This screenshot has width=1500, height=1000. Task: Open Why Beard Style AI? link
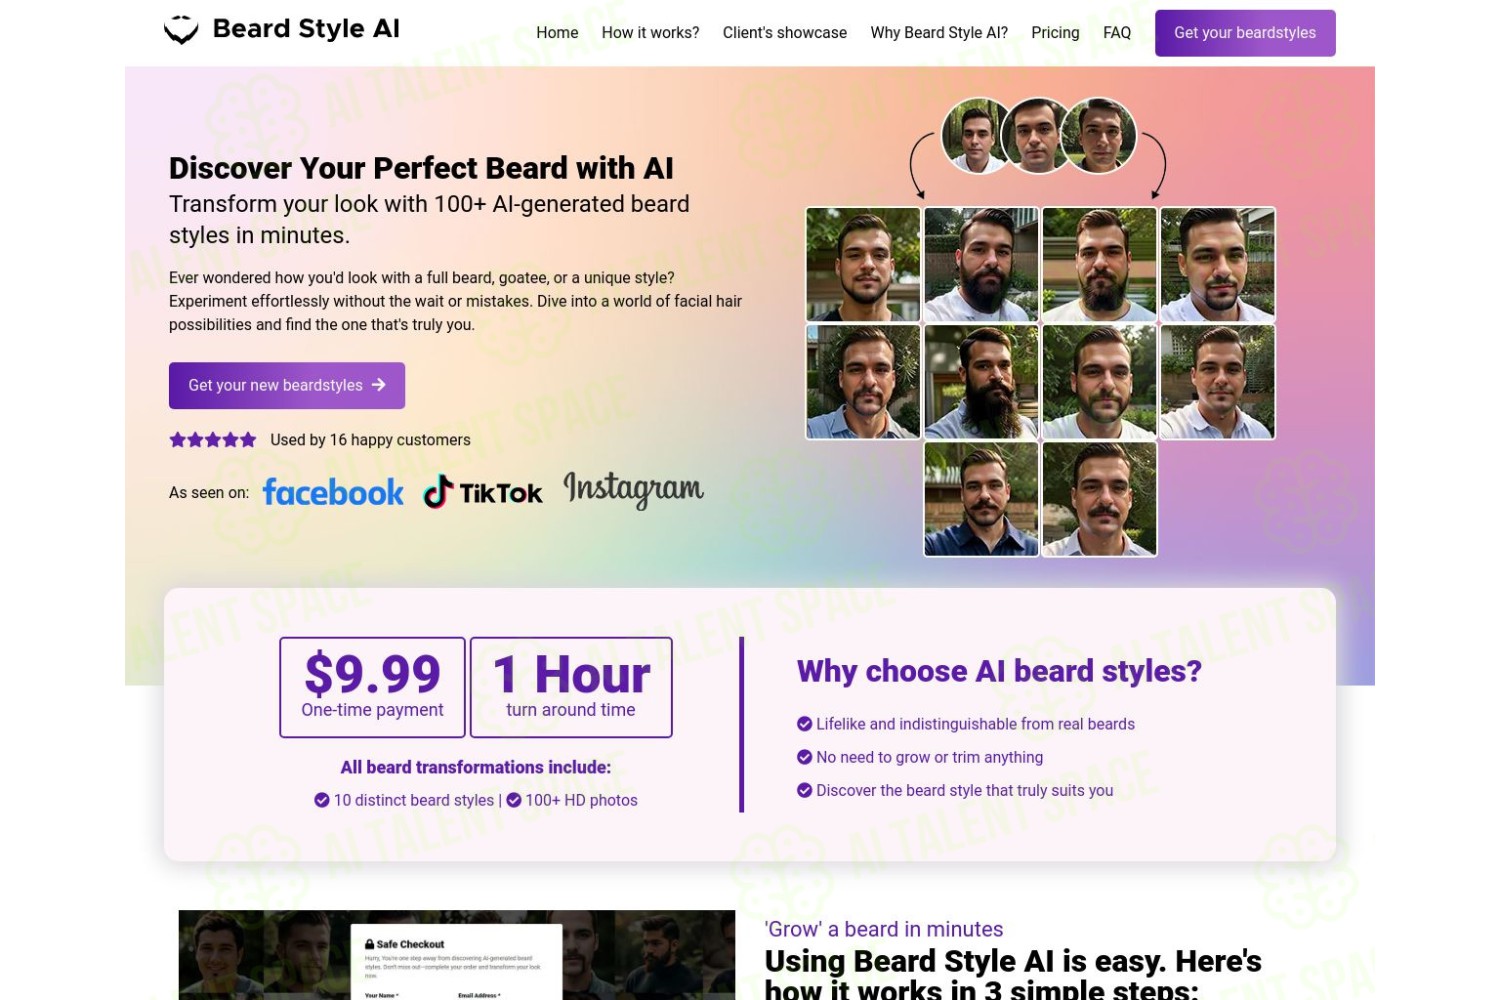(939, 33)
